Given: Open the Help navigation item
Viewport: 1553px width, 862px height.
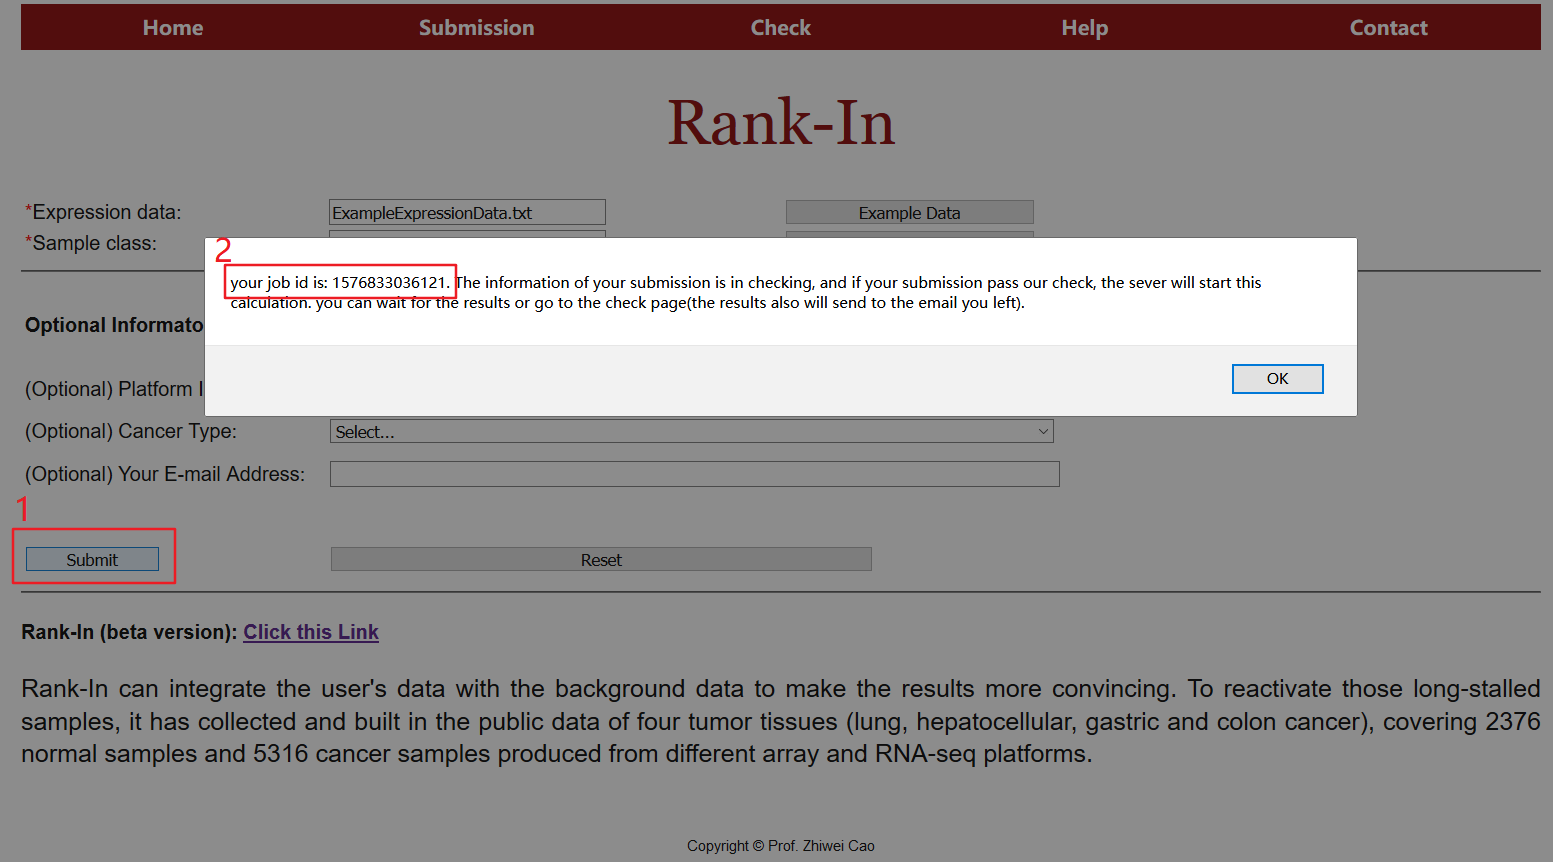Looking at the screenshot, I should click(1085, 28).
